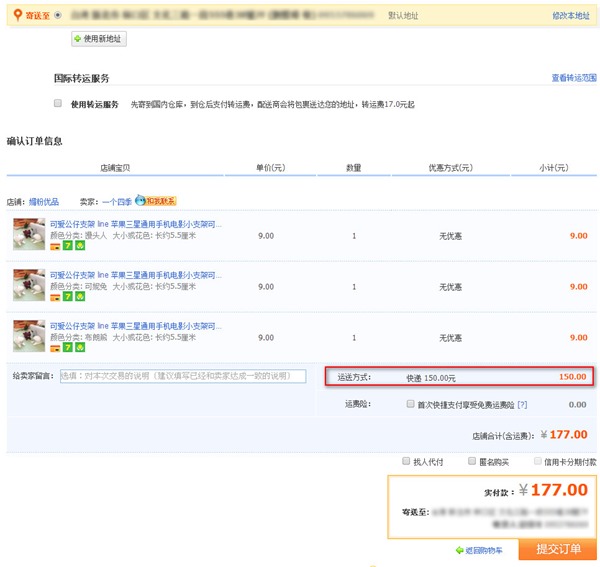Click credit card icon under 可妮兔 item
This screenshot has width=600, height=567.
coord(55,297)
